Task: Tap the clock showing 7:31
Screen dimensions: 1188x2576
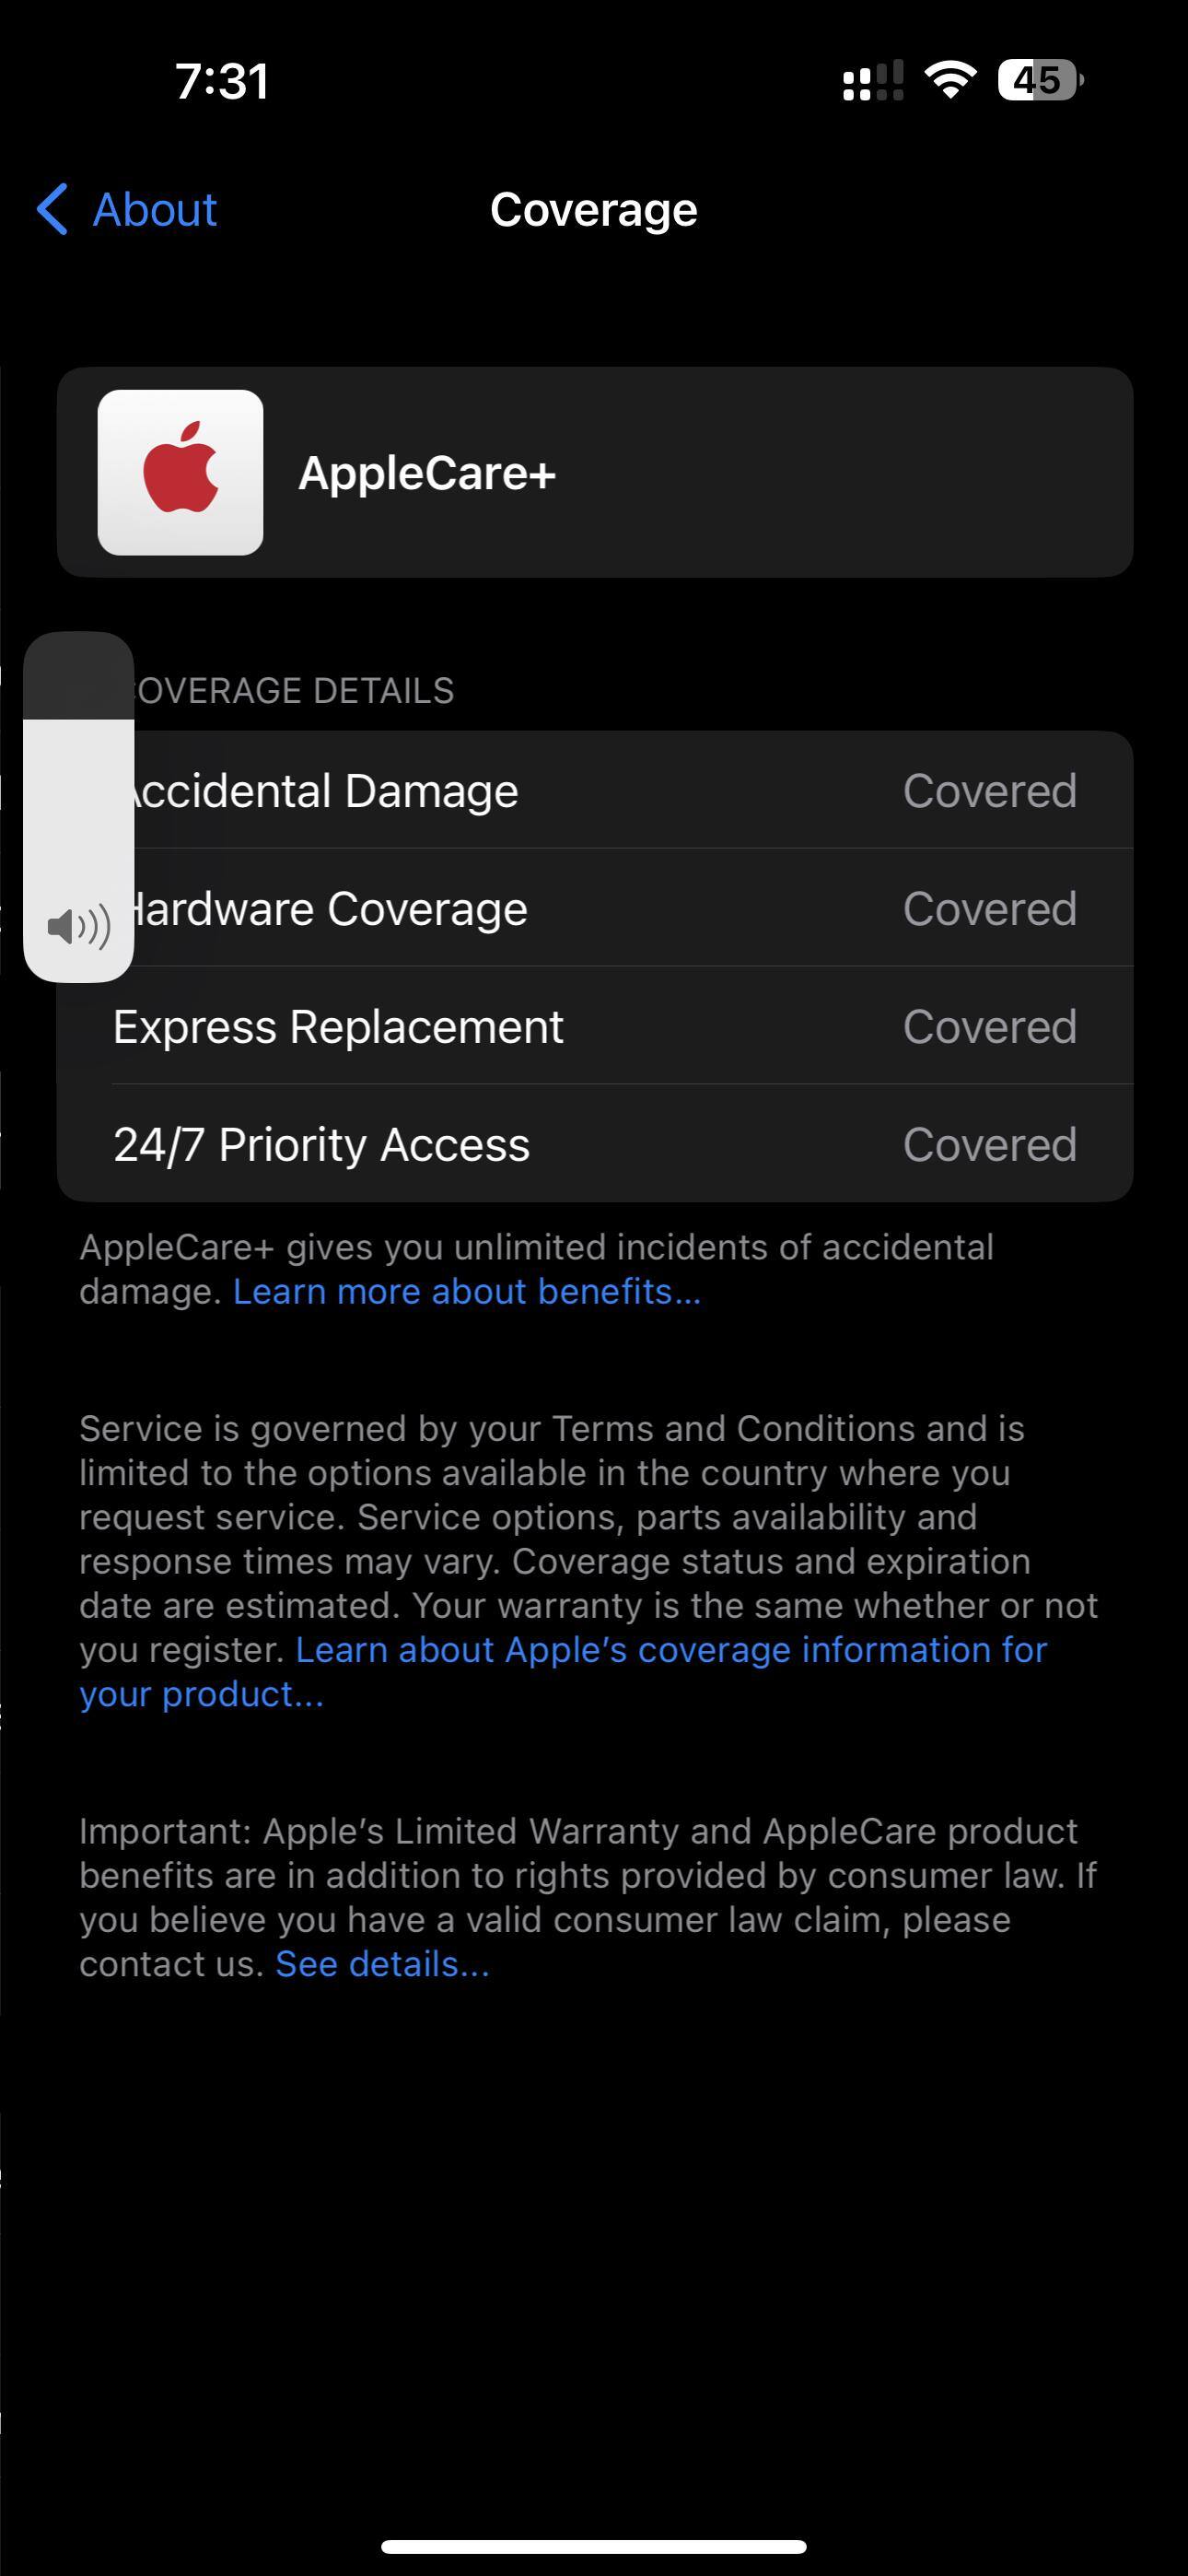Action: [222, 82]
